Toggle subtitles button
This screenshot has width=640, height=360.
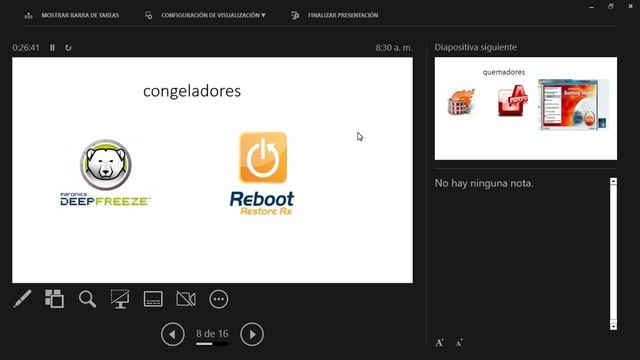[153, 299]
